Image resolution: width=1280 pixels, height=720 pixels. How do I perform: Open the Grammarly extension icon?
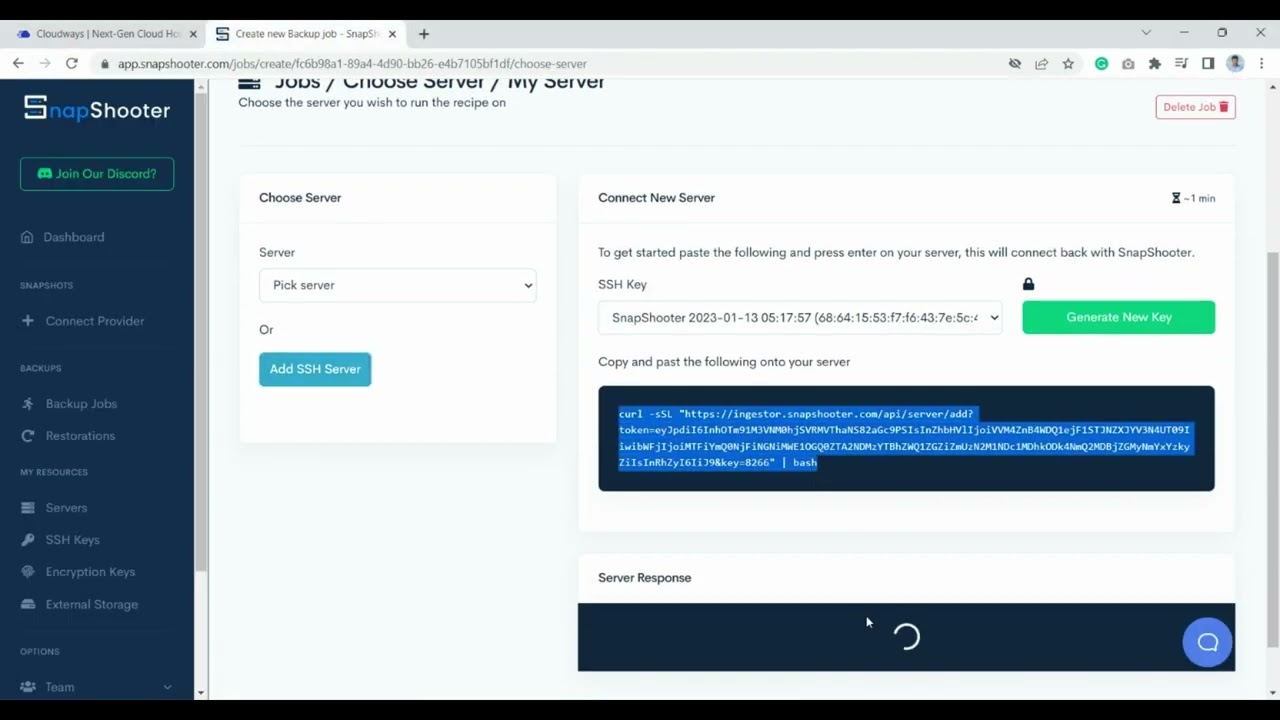(x=1101, y=63)
